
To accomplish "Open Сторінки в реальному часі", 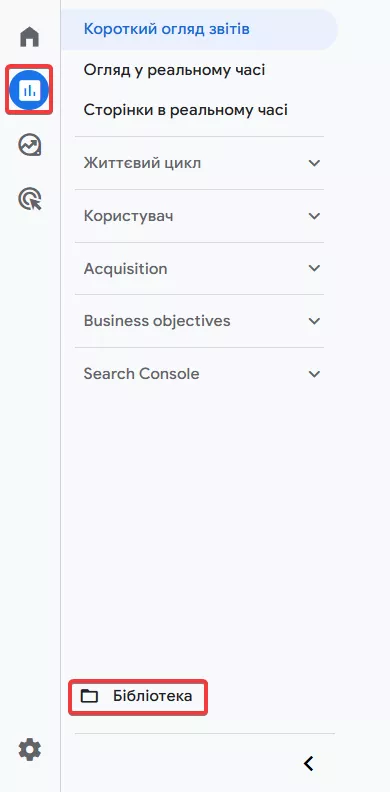I will pyautogui.click(x=185, y=110).
